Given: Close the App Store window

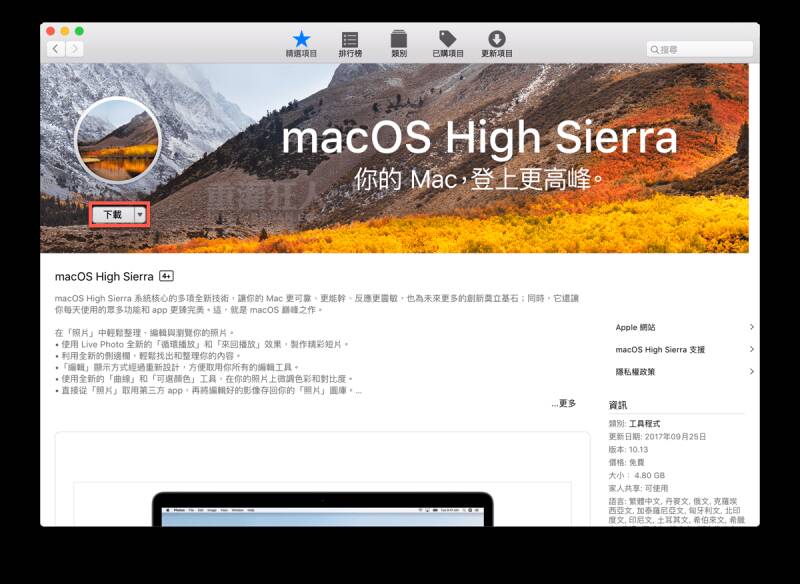Looking at the screenshot, I should click(51, 31).
